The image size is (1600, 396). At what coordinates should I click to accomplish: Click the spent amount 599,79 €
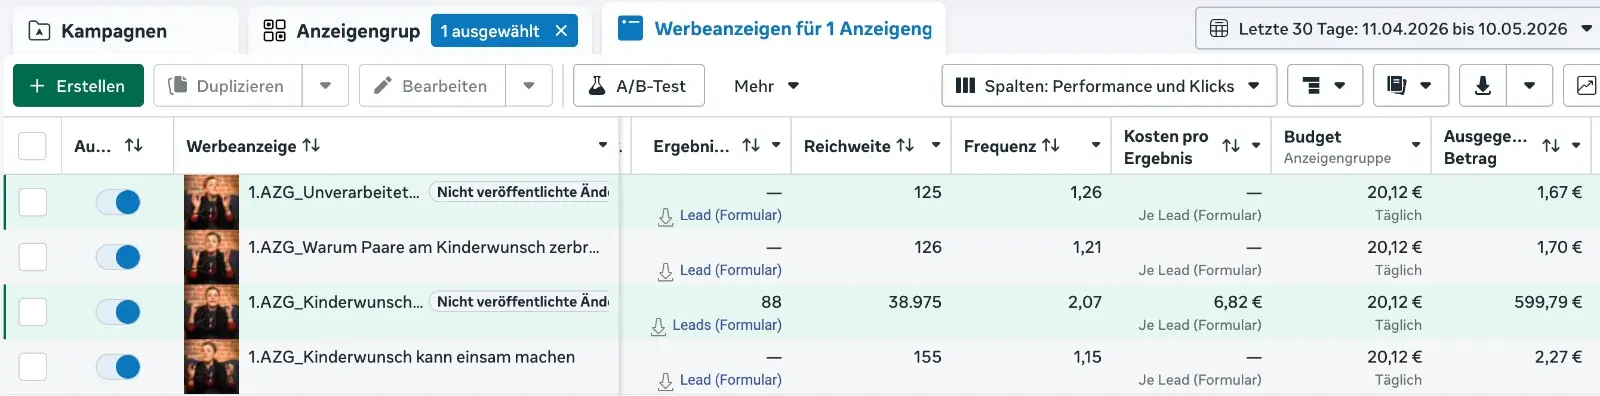1548,302
